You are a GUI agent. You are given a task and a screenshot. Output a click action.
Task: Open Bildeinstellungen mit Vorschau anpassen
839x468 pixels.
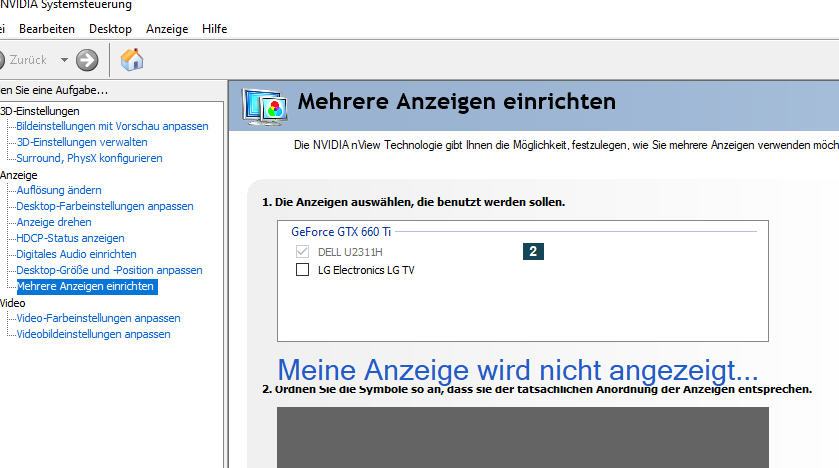112,126
